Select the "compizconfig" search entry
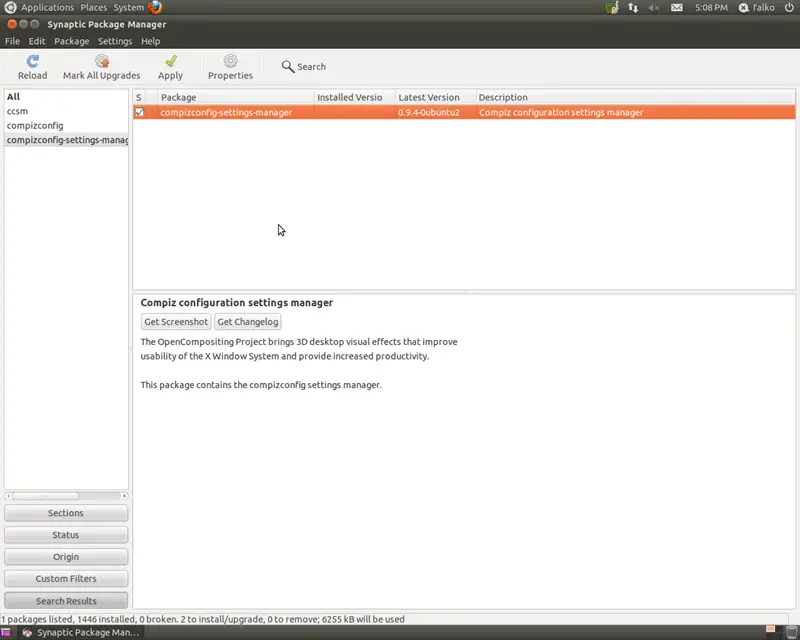 tap(66, 126)
